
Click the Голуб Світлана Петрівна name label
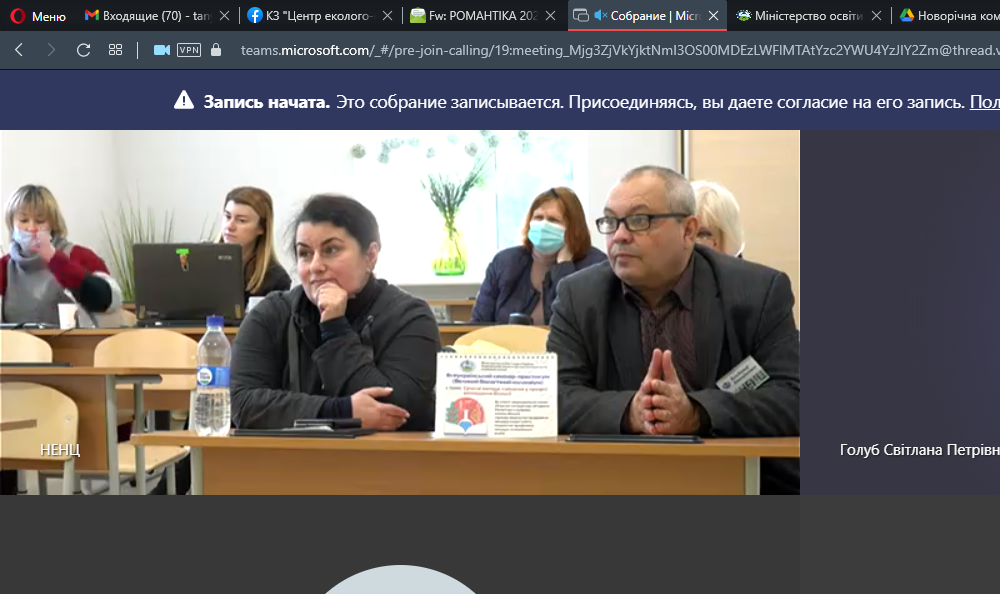pyautogui.click(x=920, y=450)
